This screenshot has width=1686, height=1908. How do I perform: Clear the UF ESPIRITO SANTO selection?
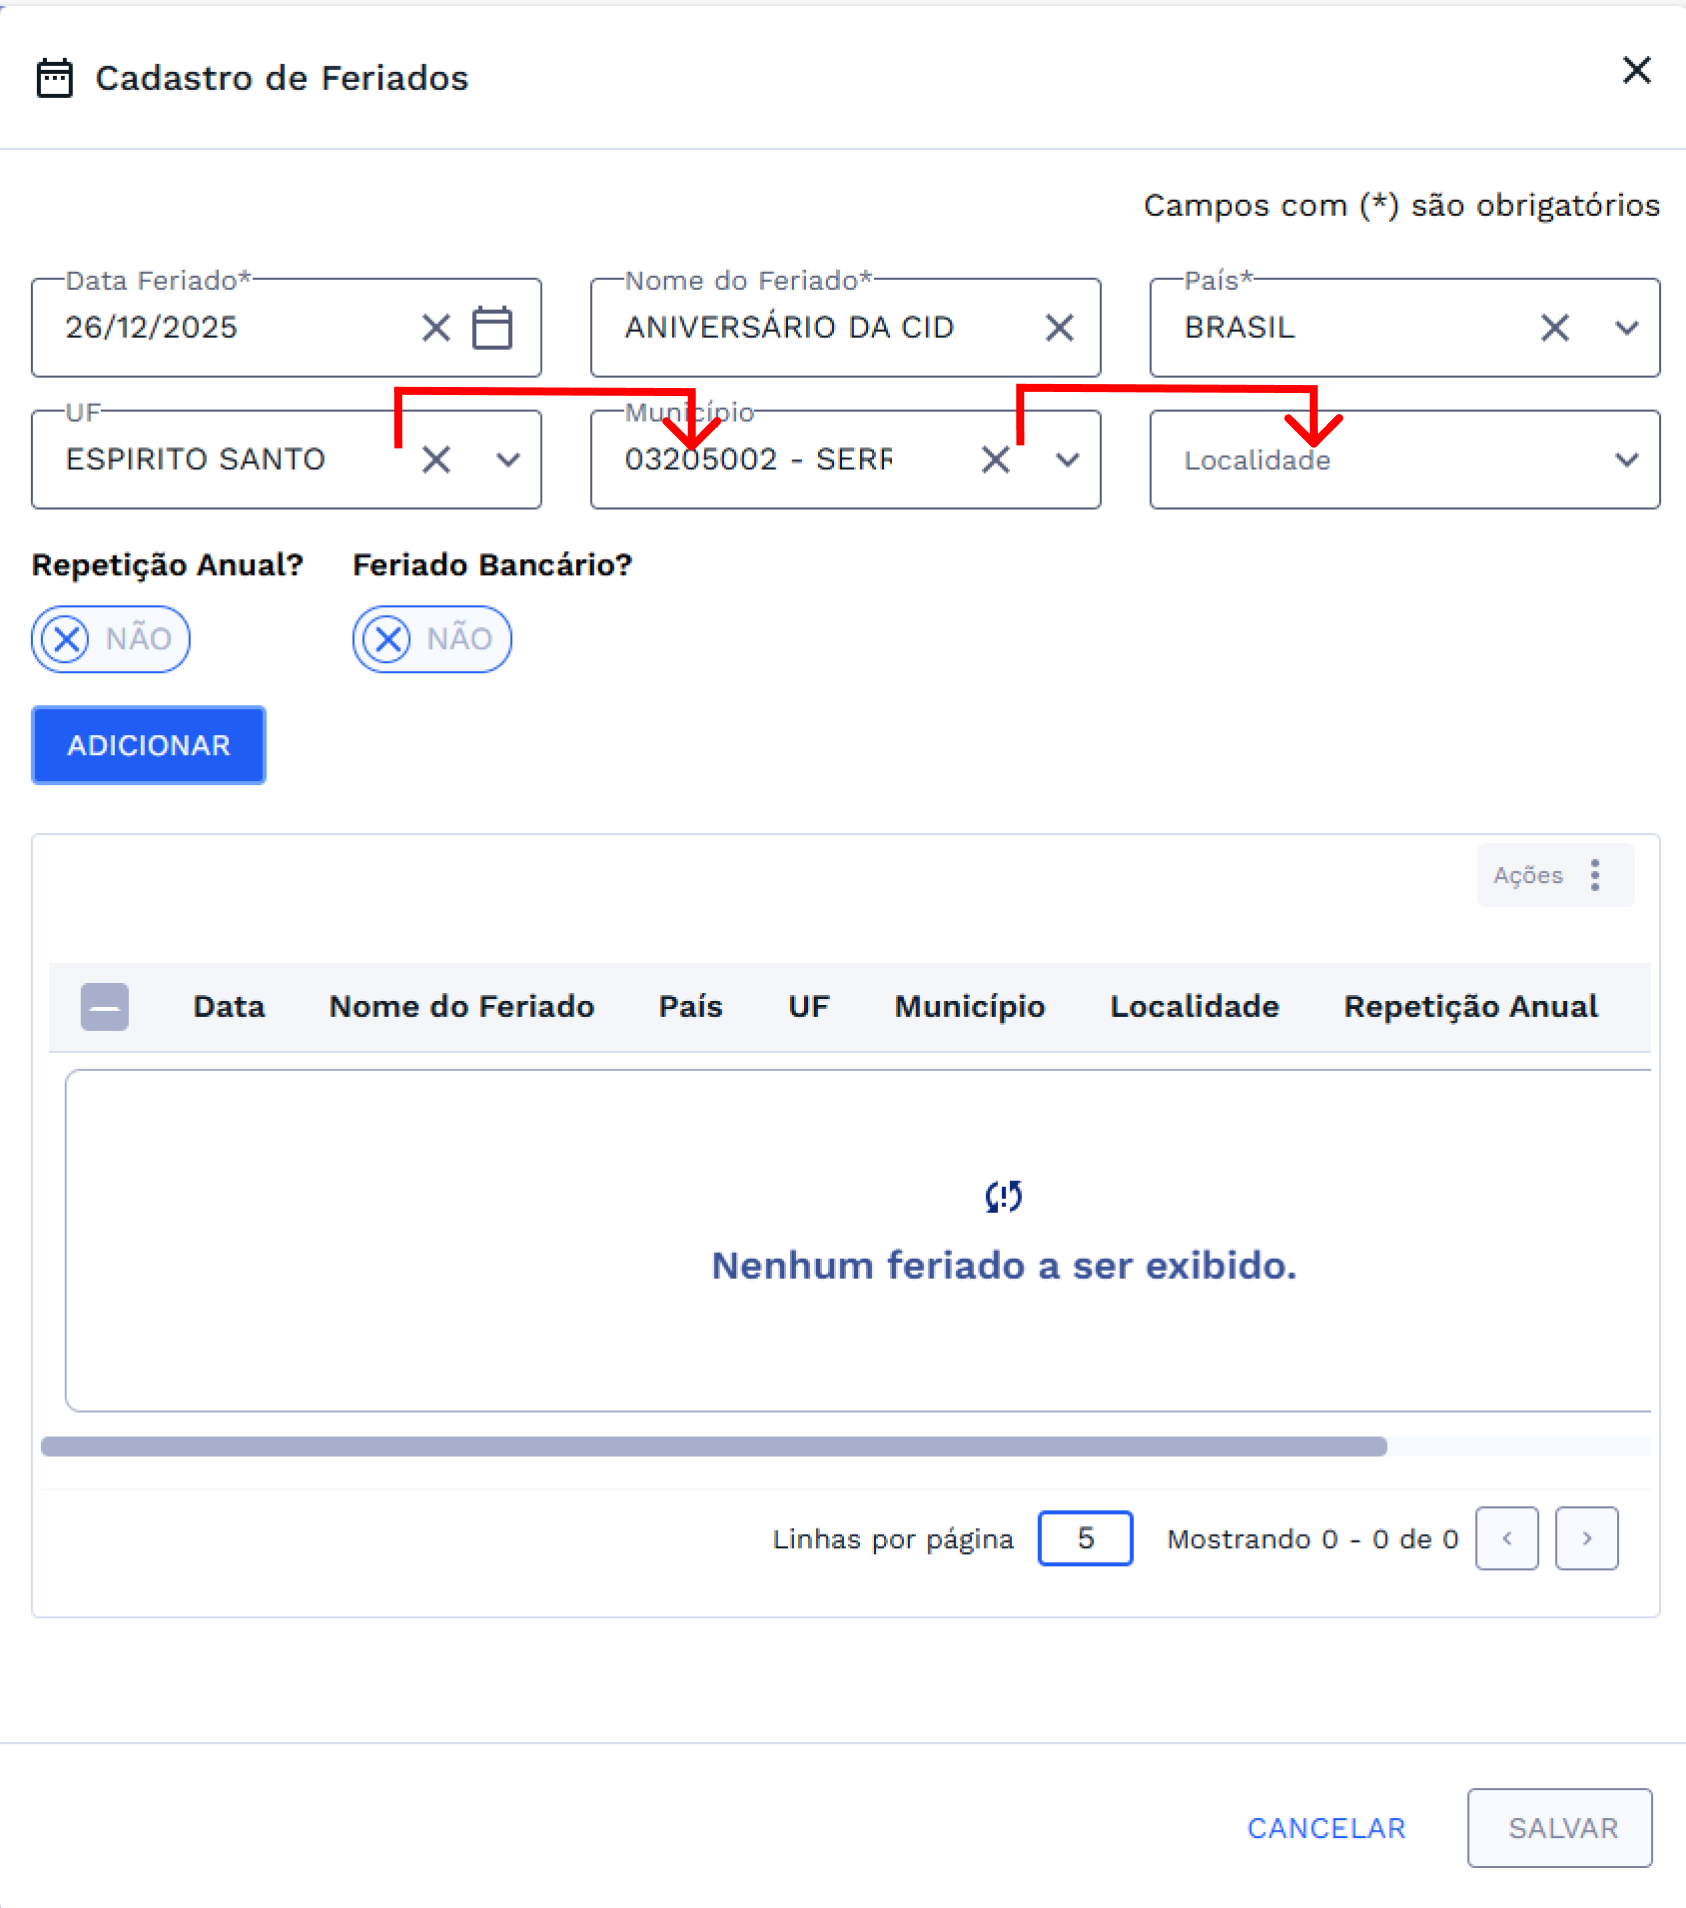[436, 460]
